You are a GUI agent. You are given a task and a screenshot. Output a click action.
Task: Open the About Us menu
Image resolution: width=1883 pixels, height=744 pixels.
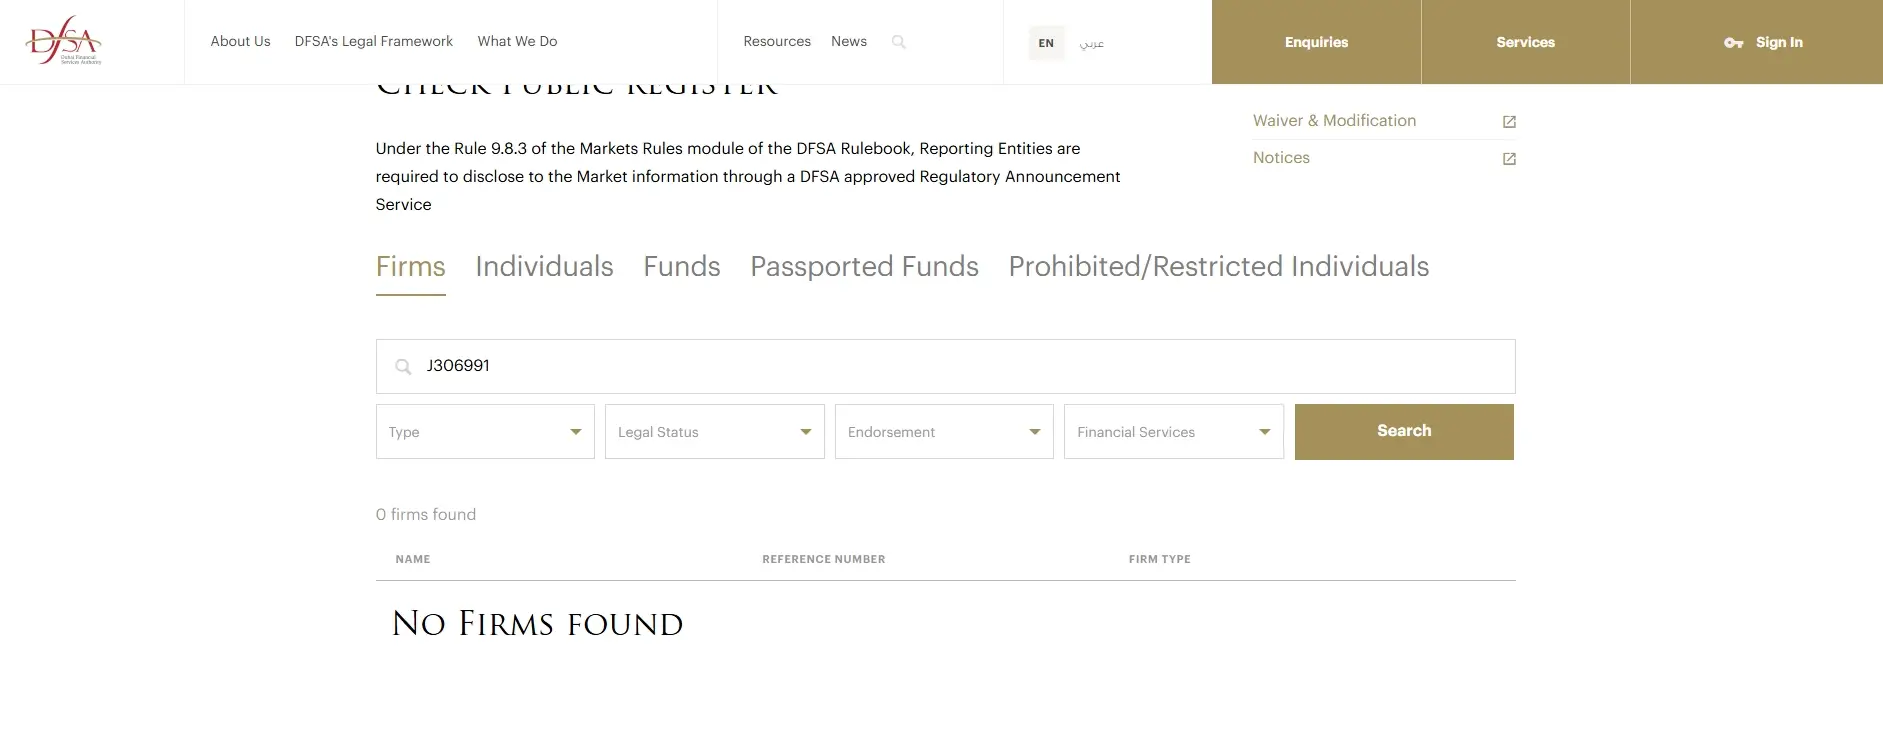[240, 41]
